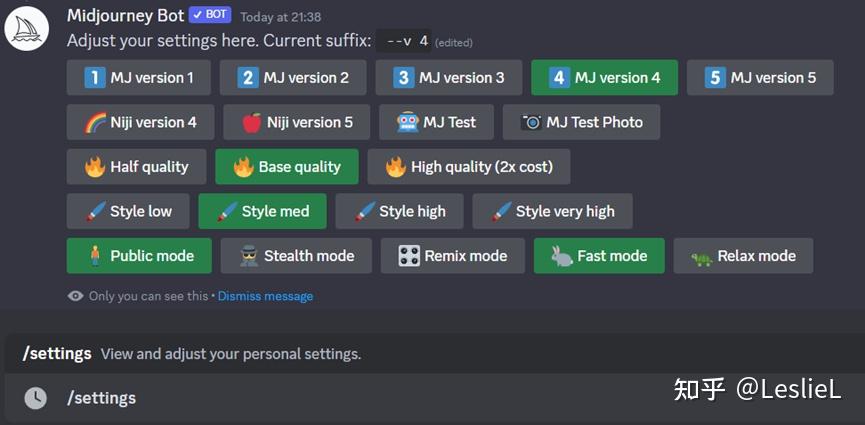Click the Midjourney Bot sailboat avatar

[27, 28]
